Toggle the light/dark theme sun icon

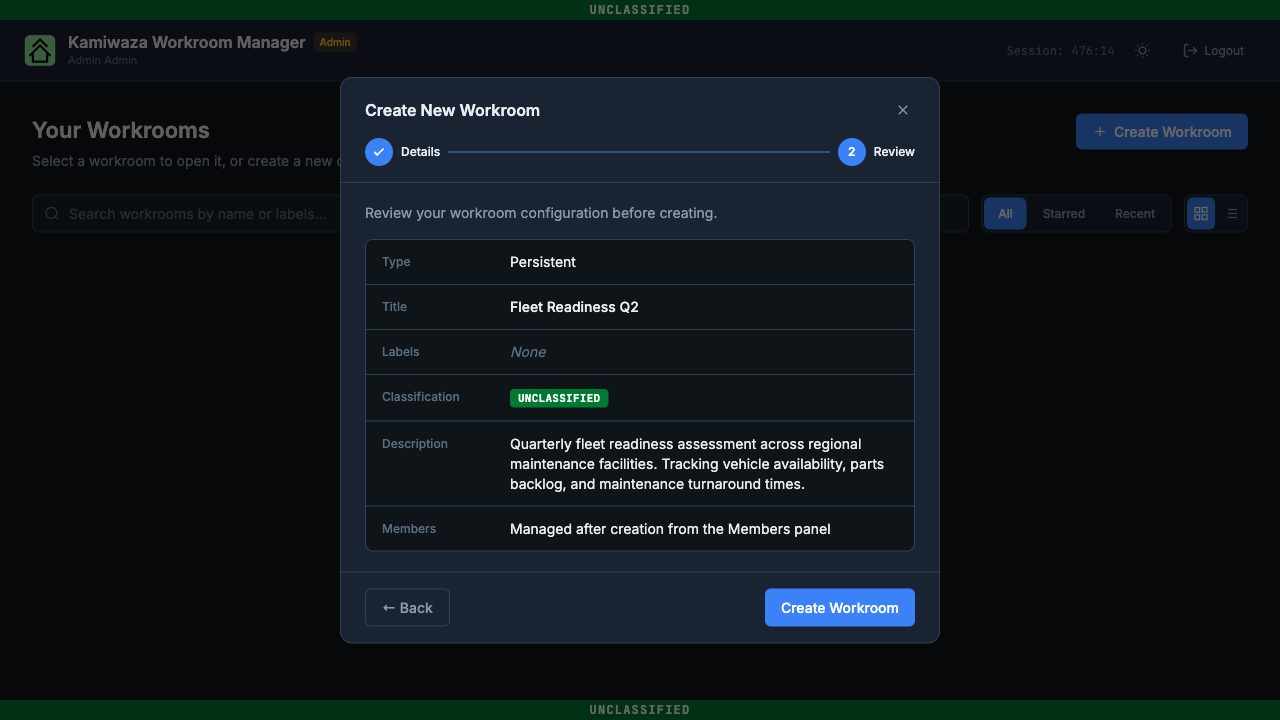tap(1142, 50)
